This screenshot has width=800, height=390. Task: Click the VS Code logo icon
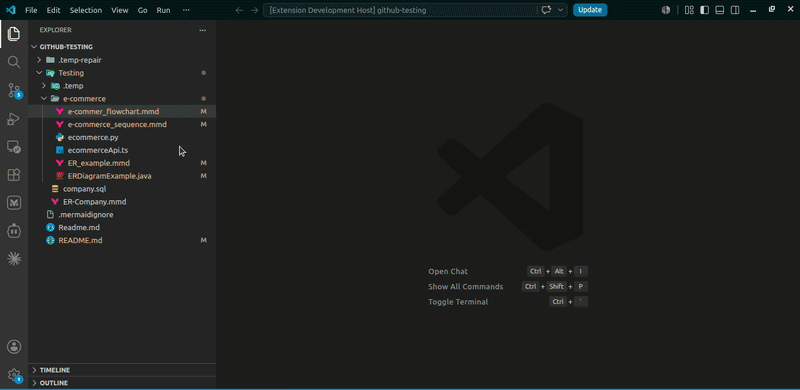pyautogui.click(x=11, y=10)
